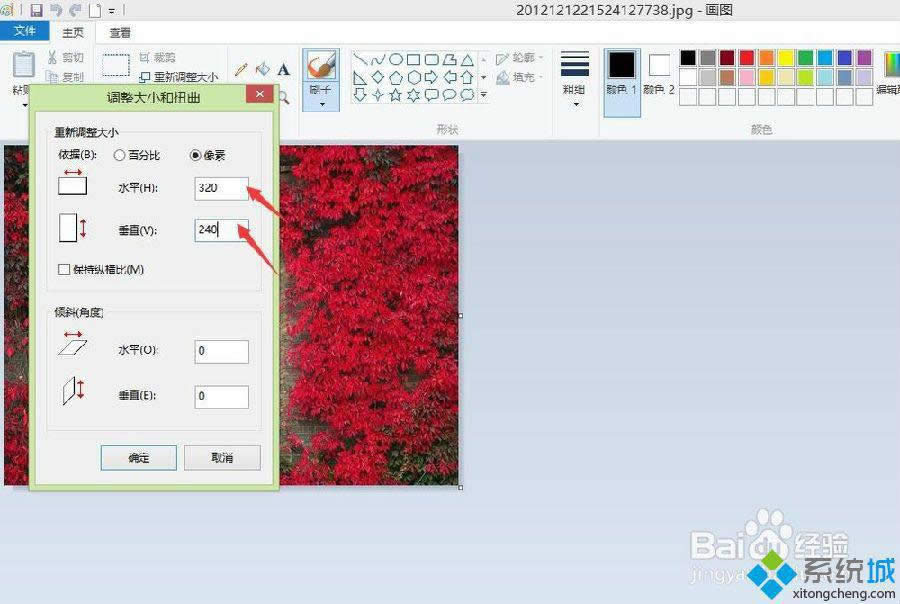Click the 取消 button to cancel resizing

222,457
